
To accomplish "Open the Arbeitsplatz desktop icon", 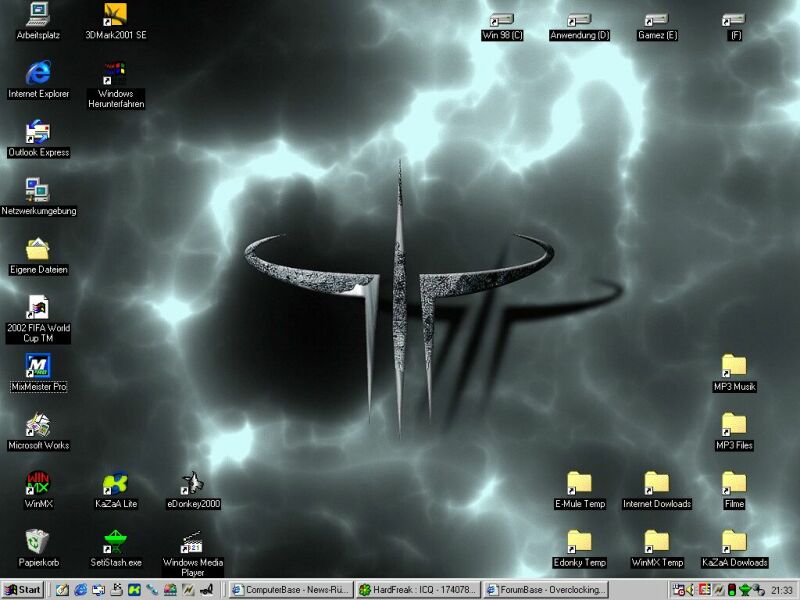I will [x=38, y=21].
